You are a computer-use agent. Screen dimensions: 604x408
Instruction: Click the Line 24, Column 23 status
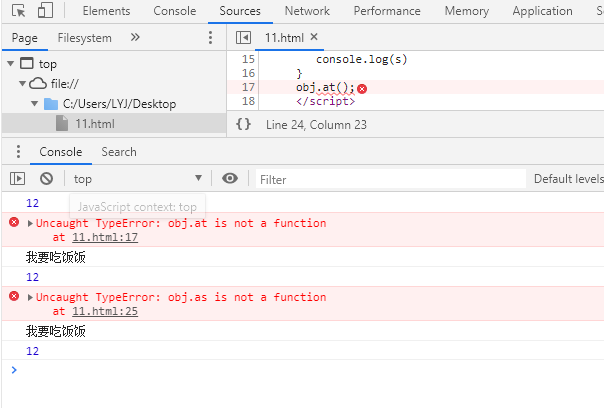point(316,125)
